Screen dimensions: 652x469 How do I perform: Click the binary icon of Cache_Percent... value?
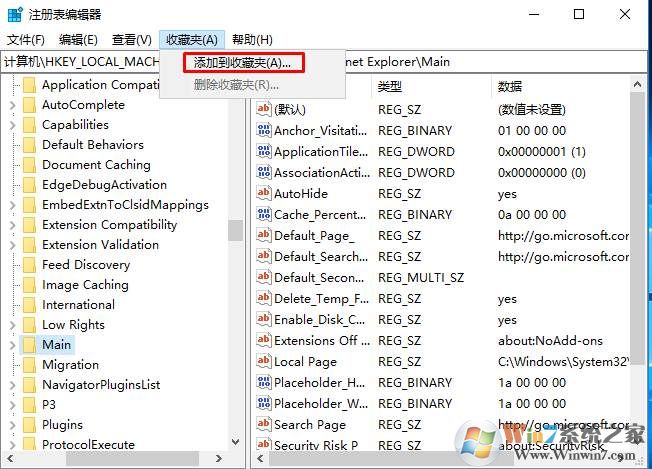pyautogui.click(x=264, y=214)
